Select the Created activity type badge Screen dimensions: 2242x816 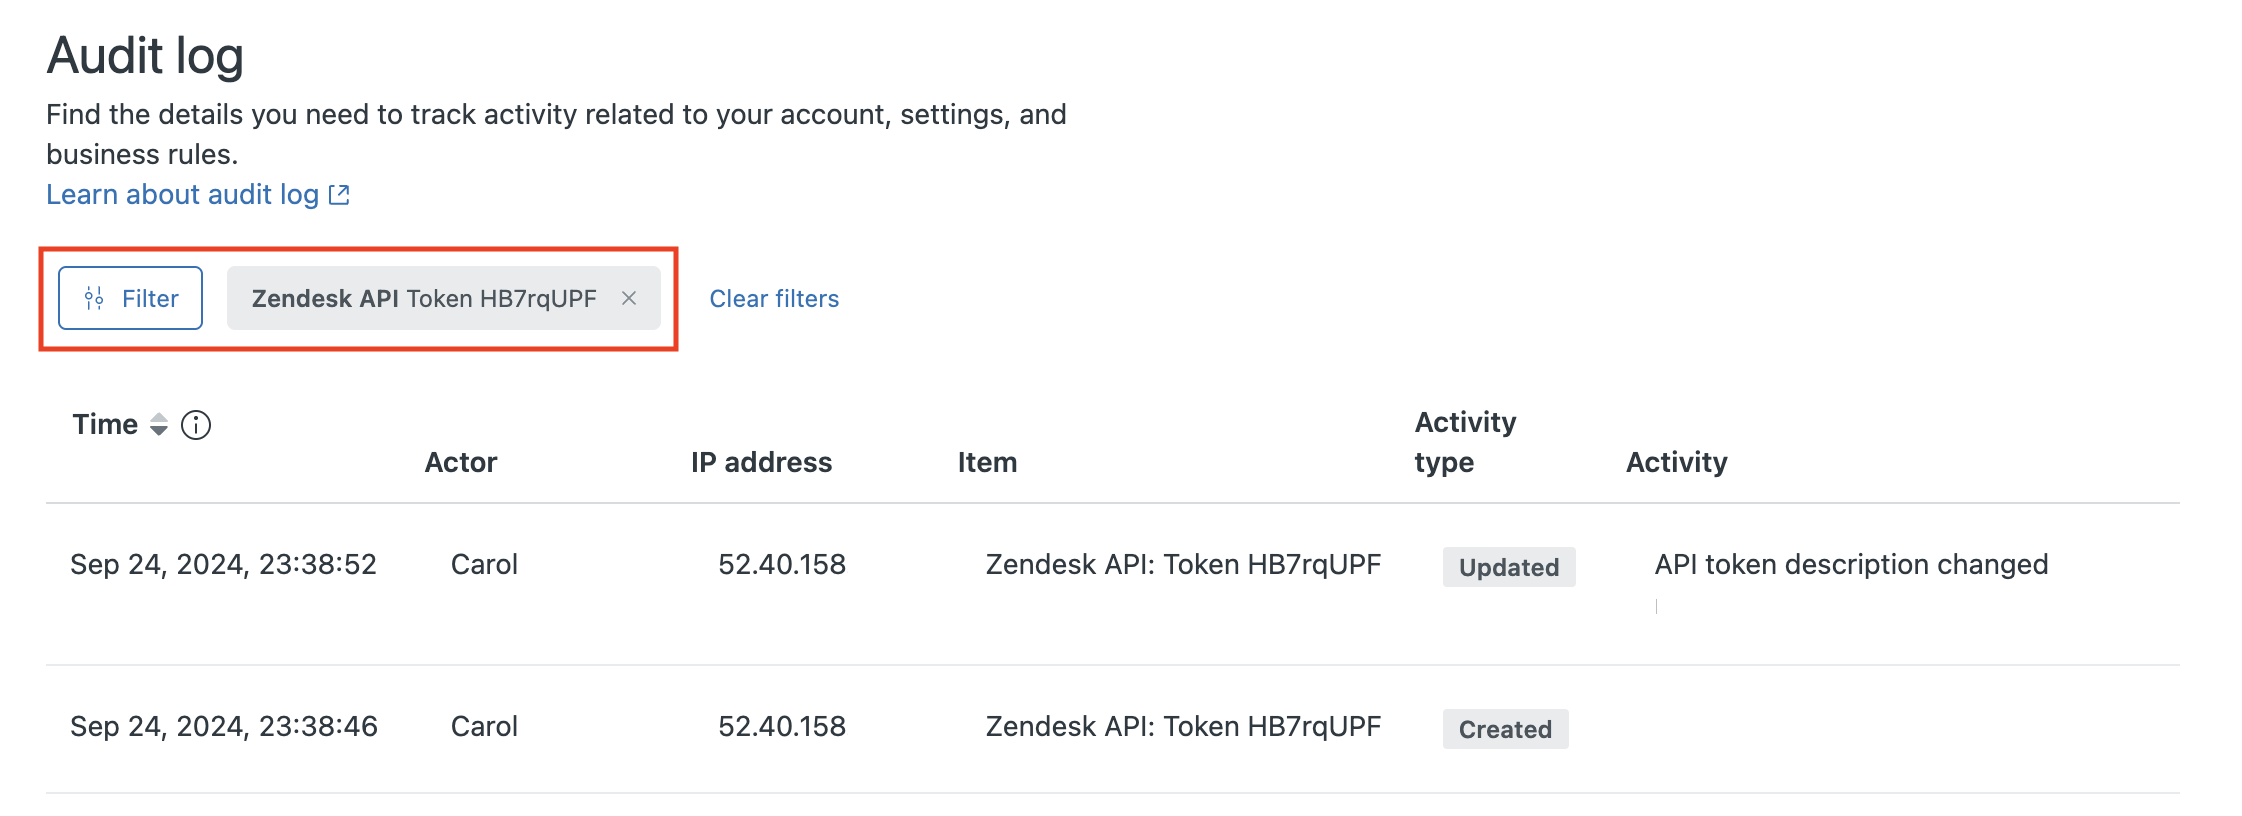(1505, 729)
